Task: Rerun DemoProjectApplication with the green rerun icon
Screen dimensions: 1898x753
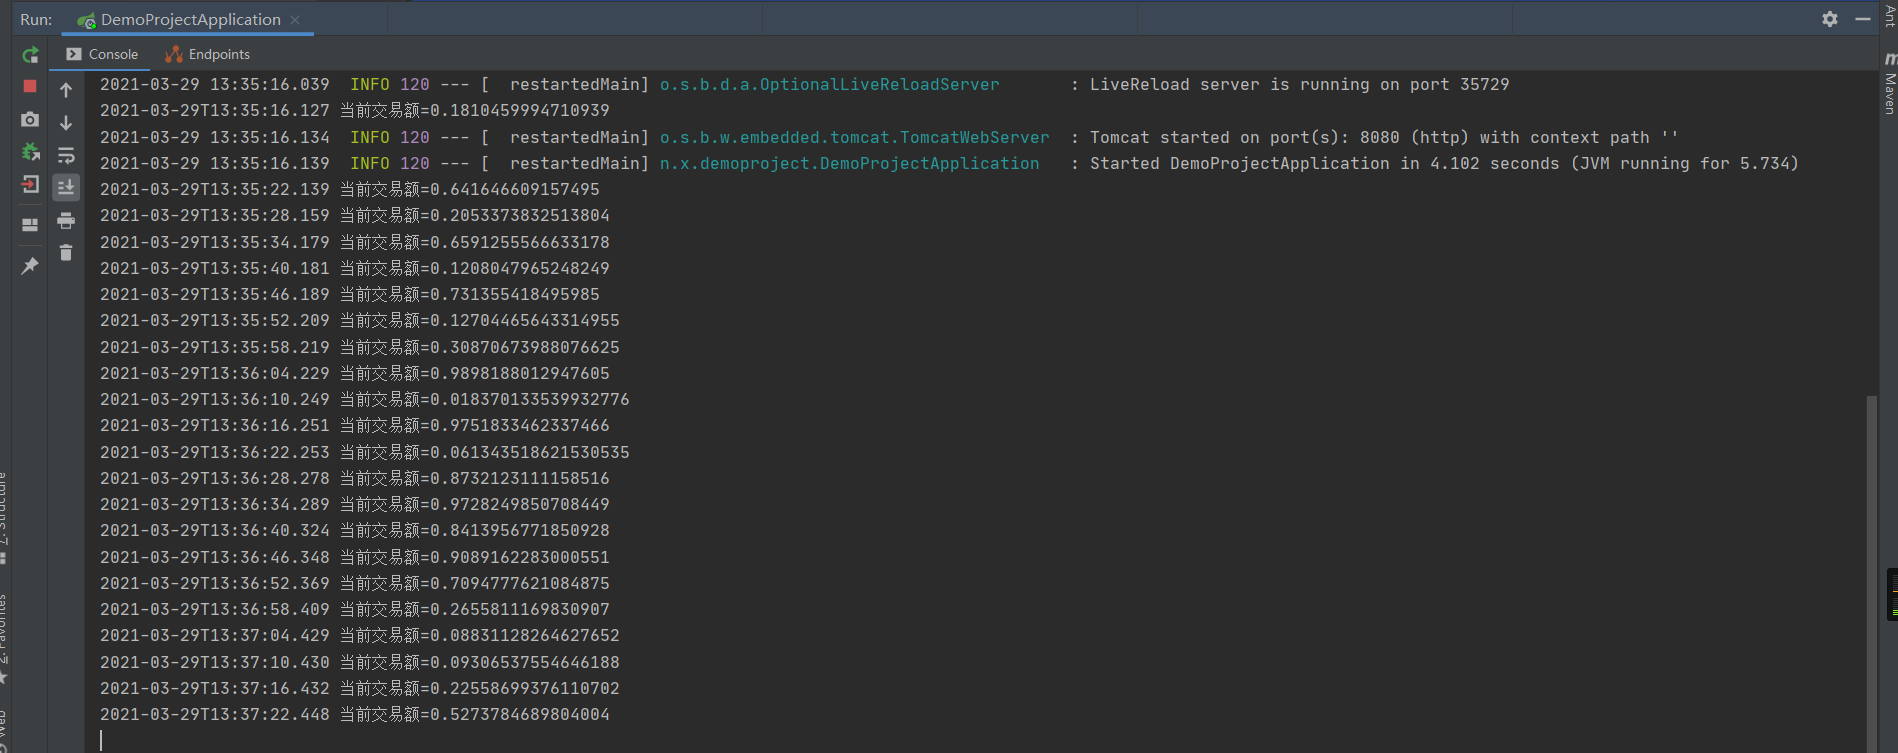Action: coord(30,55)
